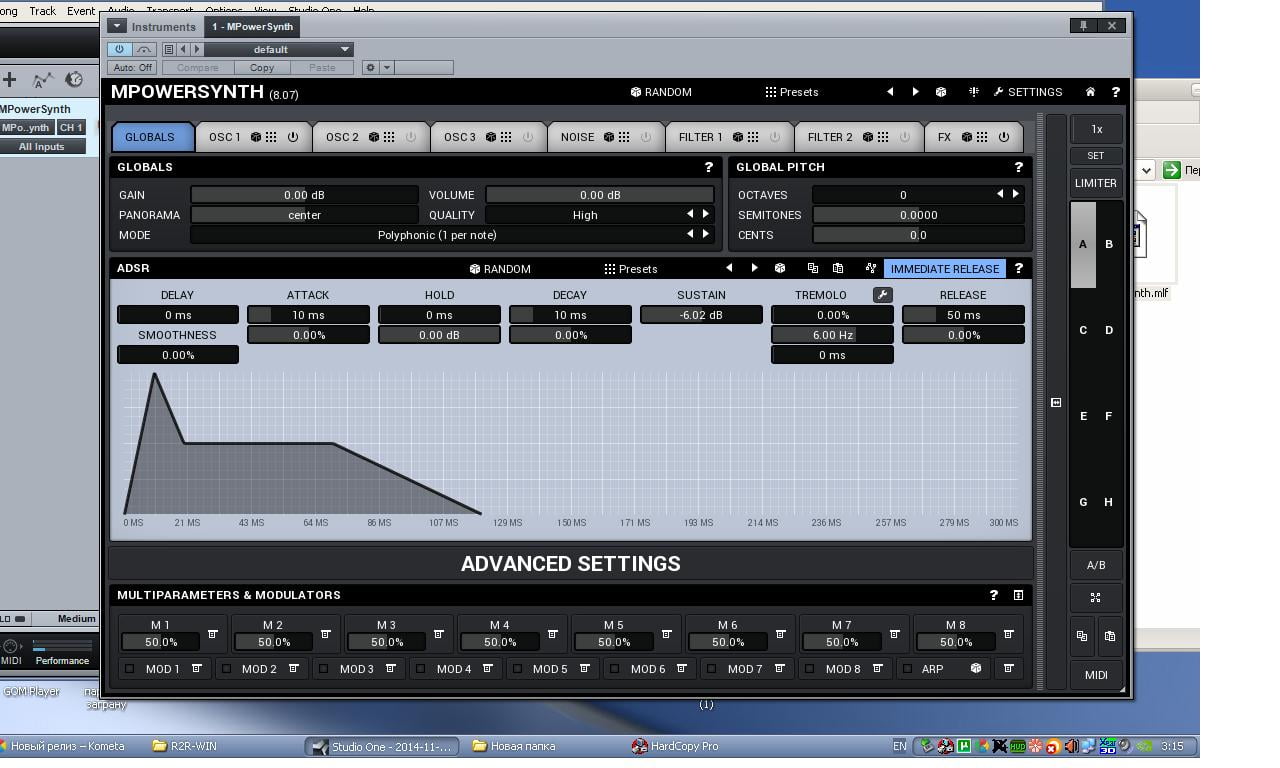
Task: Click the home icon in header
Action: tap(1090, 92)
